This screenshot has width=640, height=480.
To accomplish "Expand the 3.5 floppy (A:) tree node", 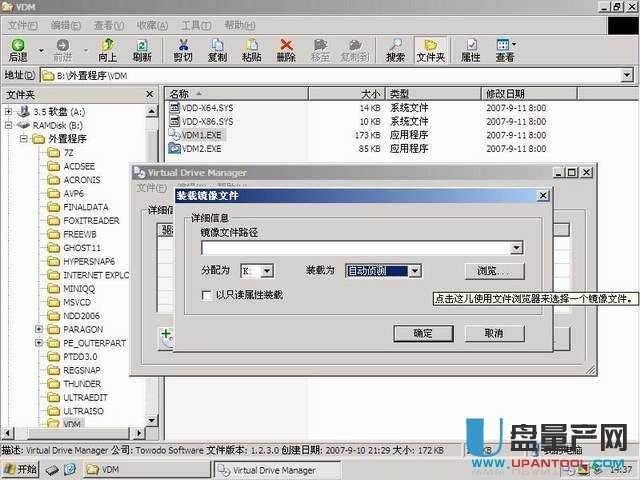I will [8, 111].
